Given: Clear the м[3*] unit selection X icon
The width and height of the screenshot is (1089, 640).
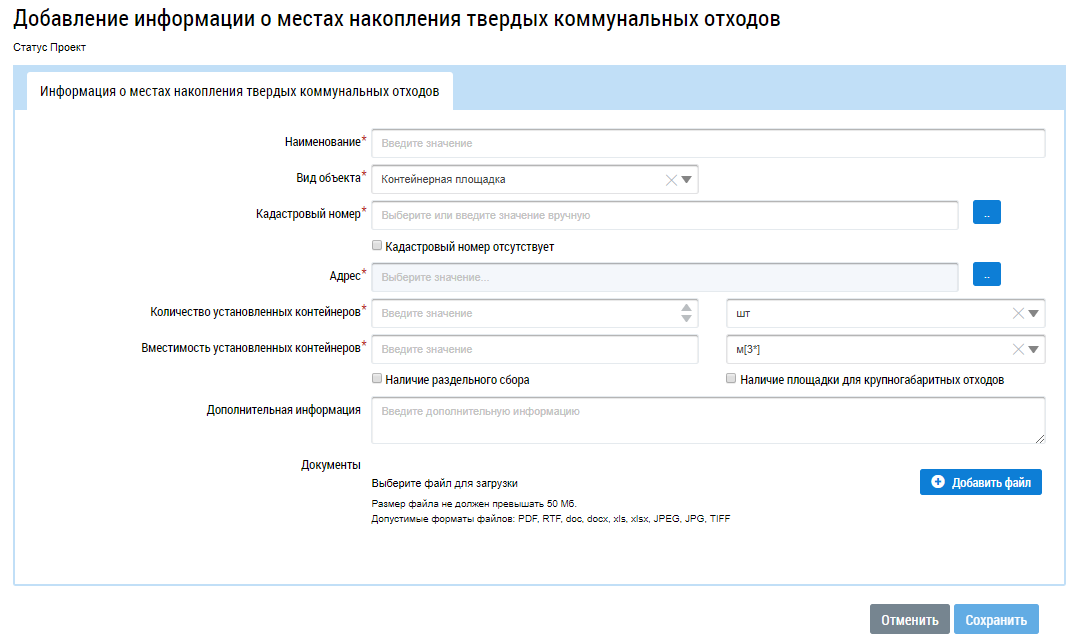Looking at the screenshot, I should pyautogui.click(x=1018, y=349).
